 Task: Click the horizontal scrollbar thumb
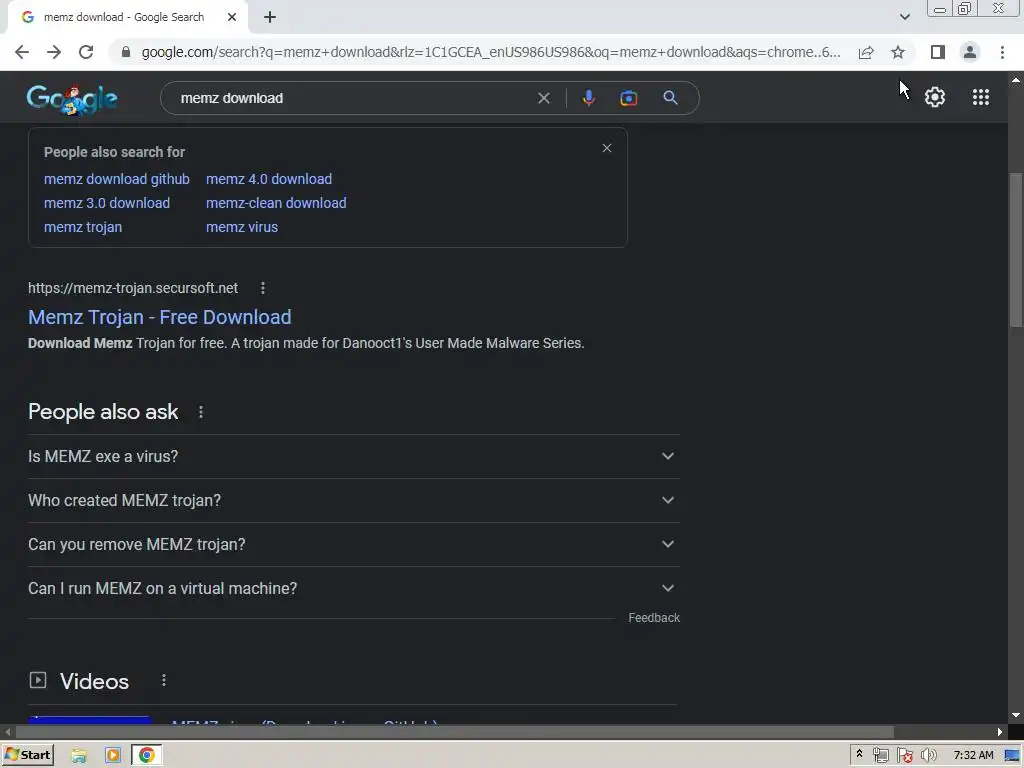point(455,732)
